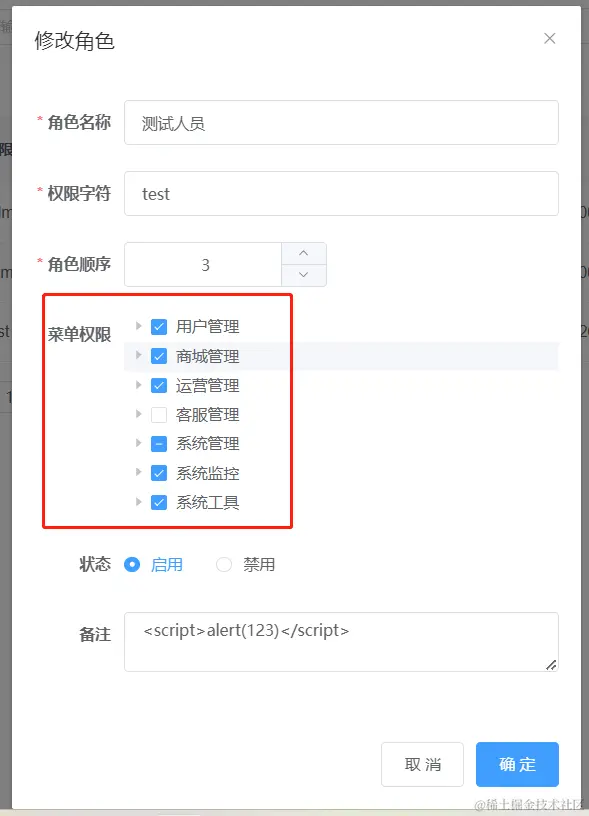Screen dimensions: 589x816
Task: Select the 运营管理 tree label
Action: [x=208, y=386]
